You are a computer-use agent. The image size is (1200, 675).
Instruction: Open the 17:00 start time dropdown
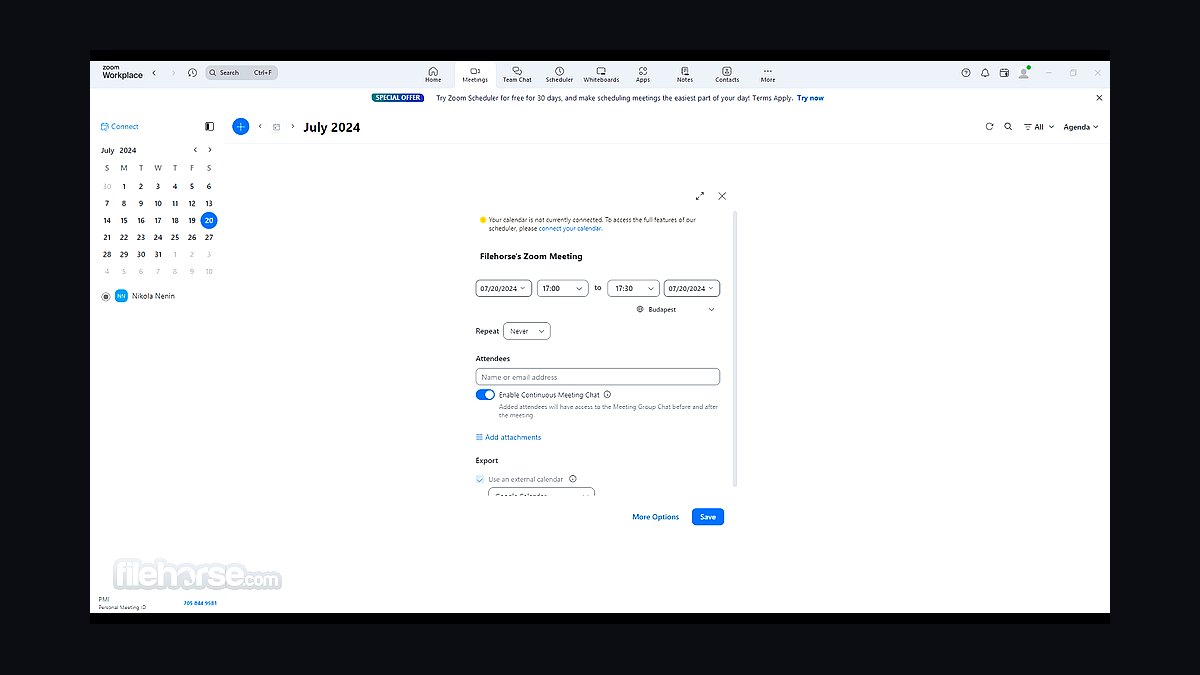click(x=562, y=288)
